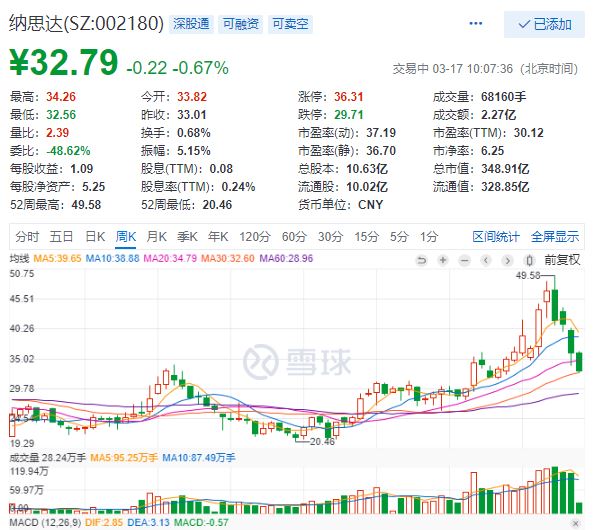Image resolution: width=594 pixels, height=530 pixels.
Task: Click the 市盈率(TTM) value 30.12
Action: (528, 133)
